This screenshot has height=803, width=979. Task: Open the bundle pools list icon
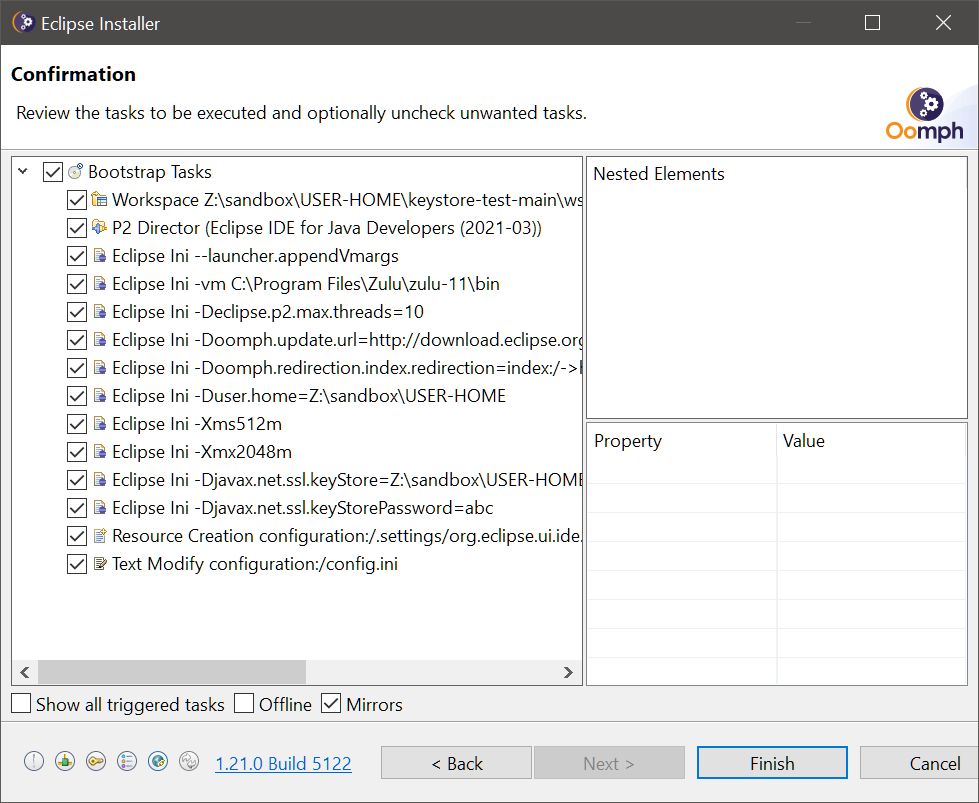pos(127,761)
